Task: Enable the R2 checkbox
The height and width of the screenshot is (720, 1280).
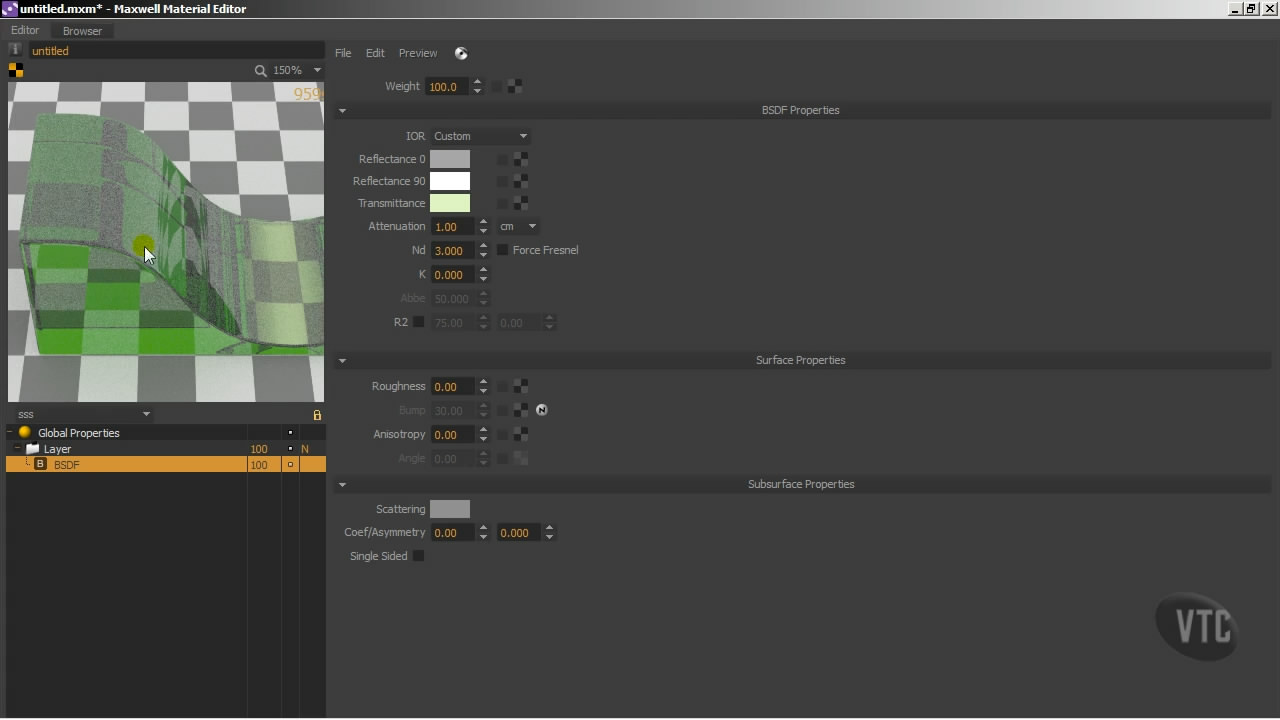Action: pyautogui.click(x=419, y=322)
